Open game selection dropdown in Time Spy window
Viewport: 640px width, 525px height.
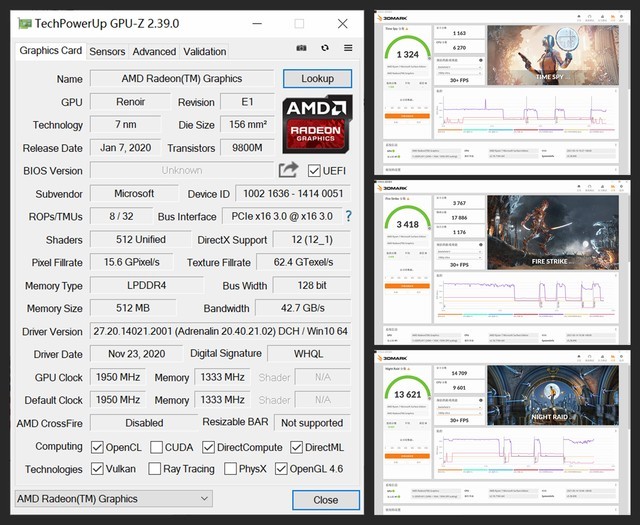(x=460, y=67)
